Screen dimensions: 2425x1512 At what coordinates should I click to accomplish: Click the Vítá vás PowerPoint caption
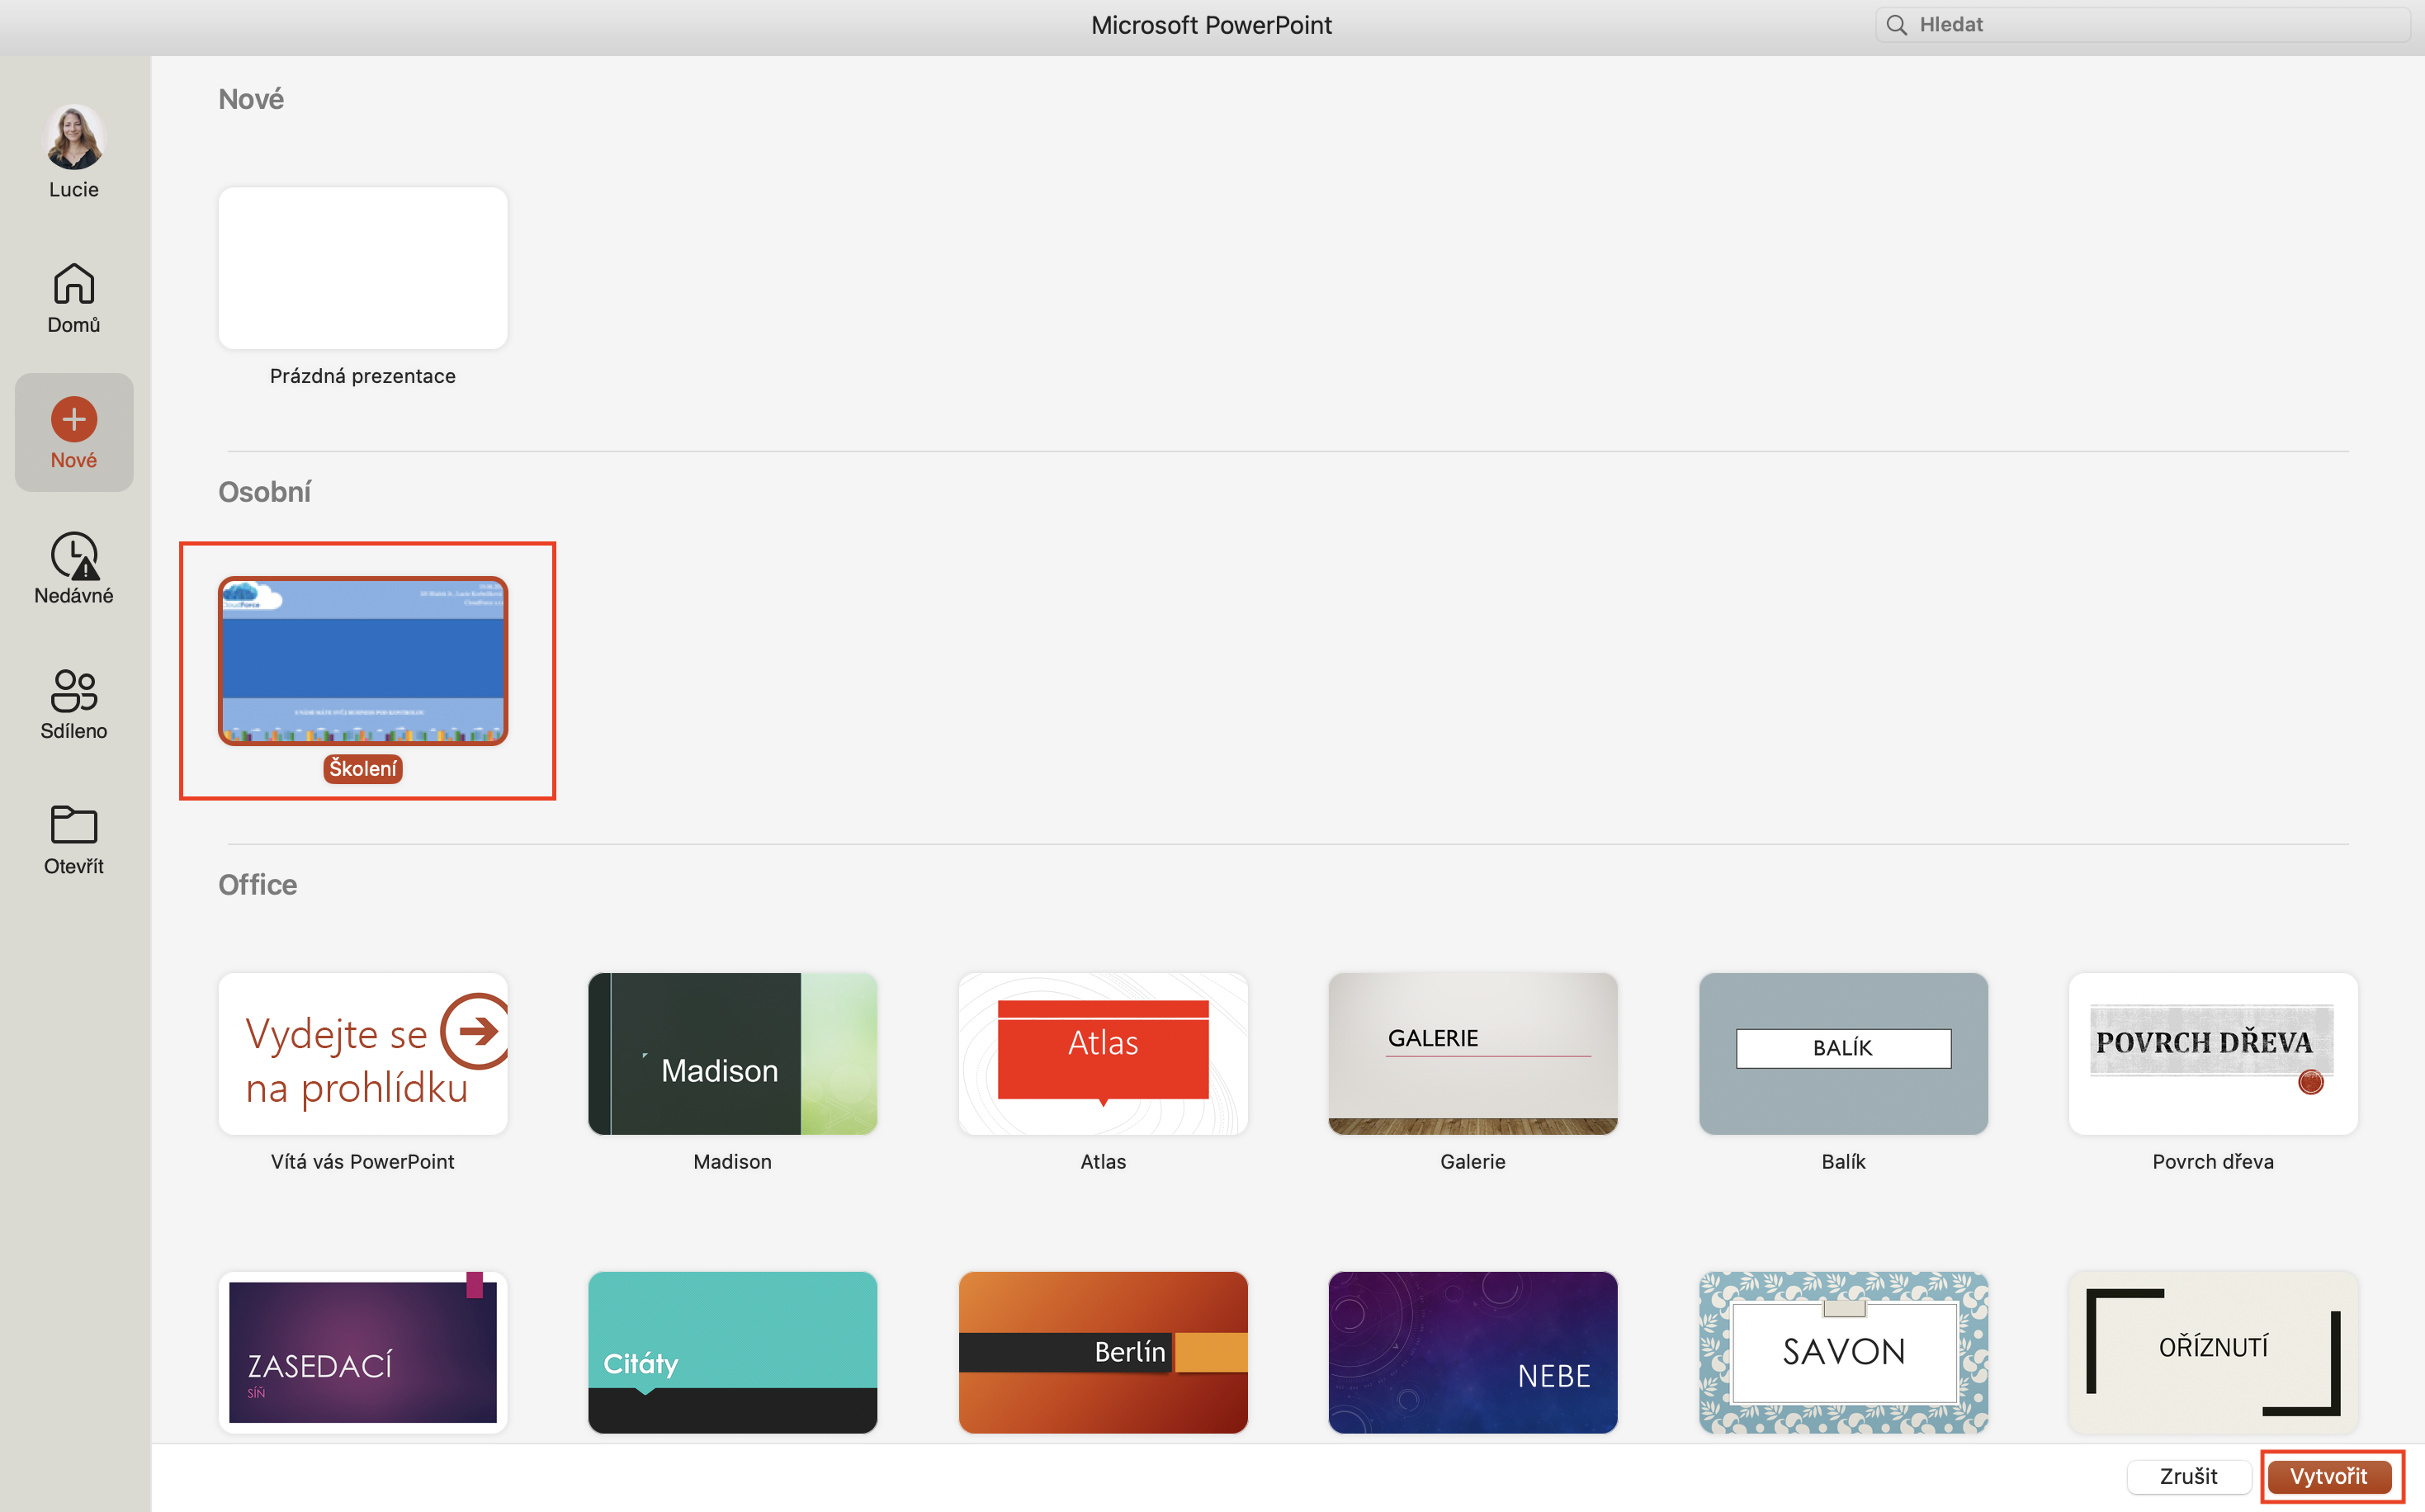[x=363, y=1162]
